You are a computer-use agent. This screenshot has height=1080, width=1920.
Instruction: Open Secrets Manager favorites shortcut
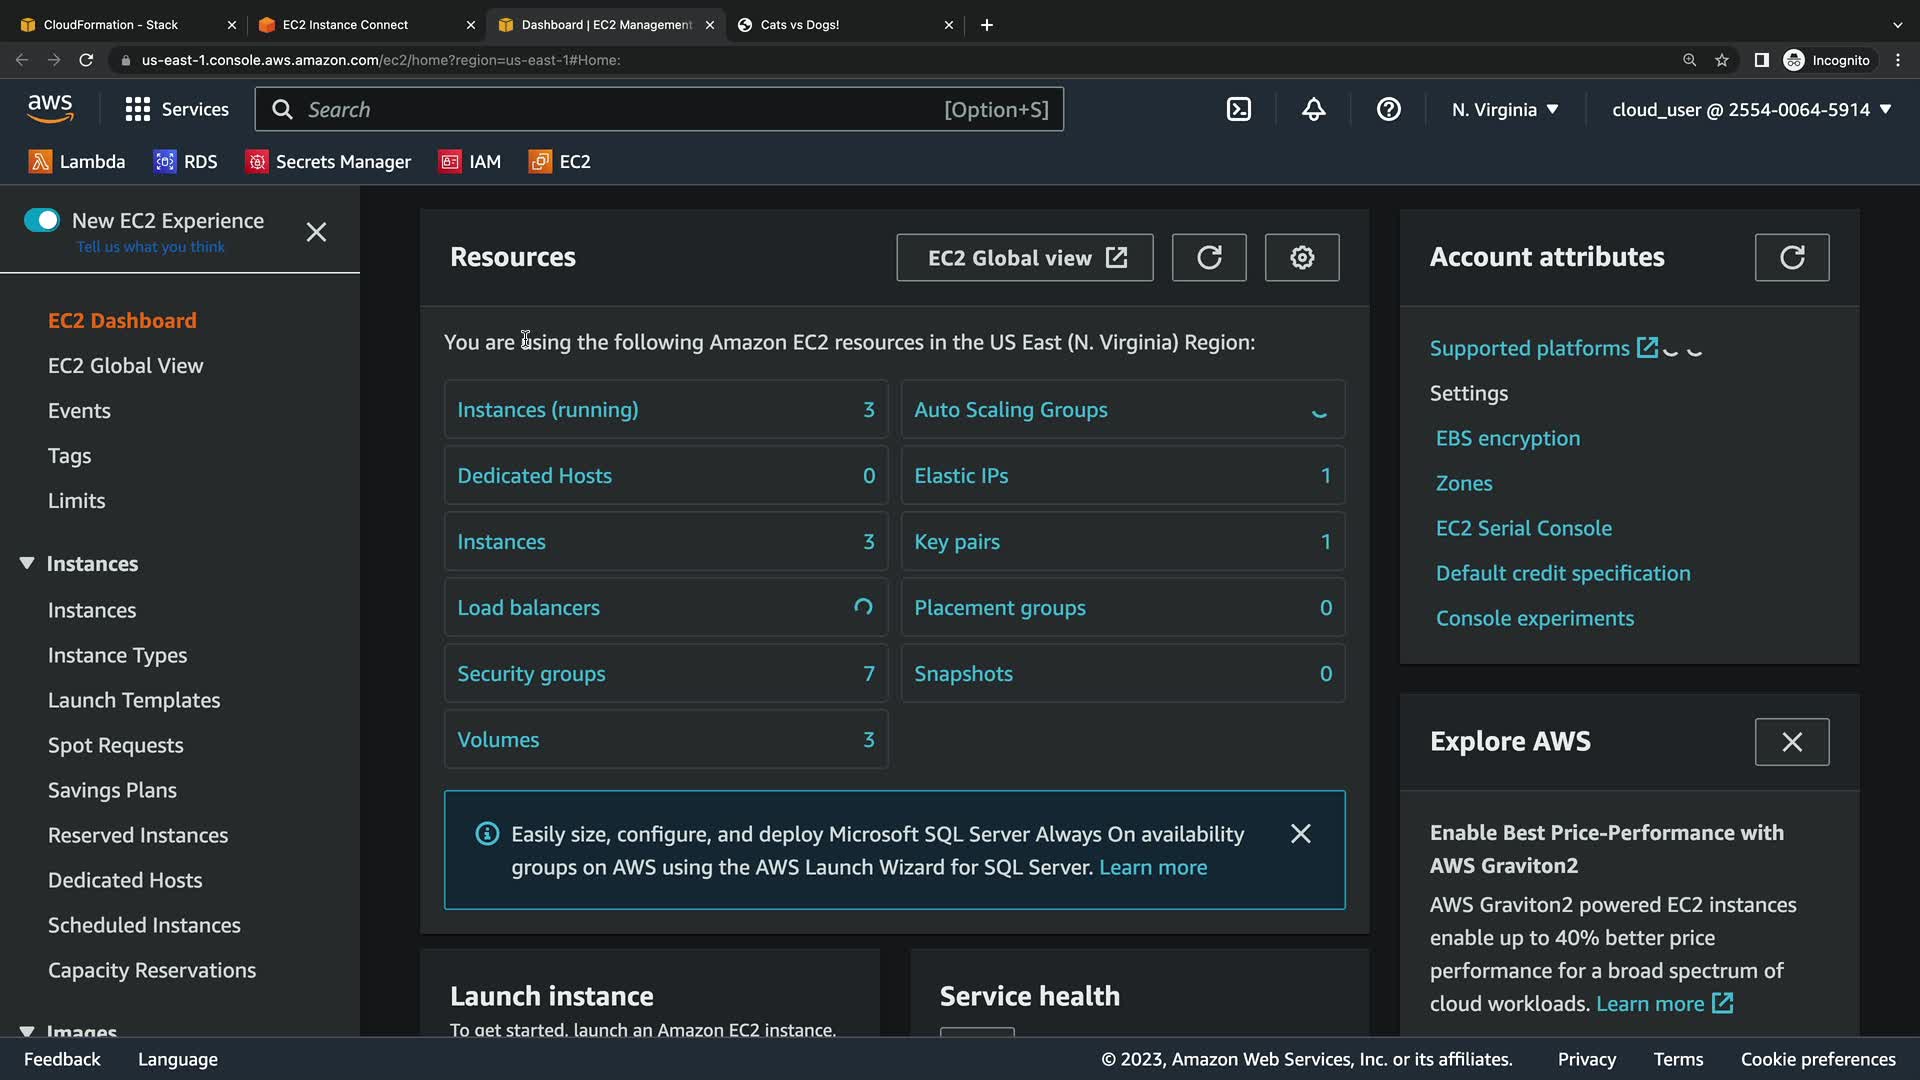point(328,161)
